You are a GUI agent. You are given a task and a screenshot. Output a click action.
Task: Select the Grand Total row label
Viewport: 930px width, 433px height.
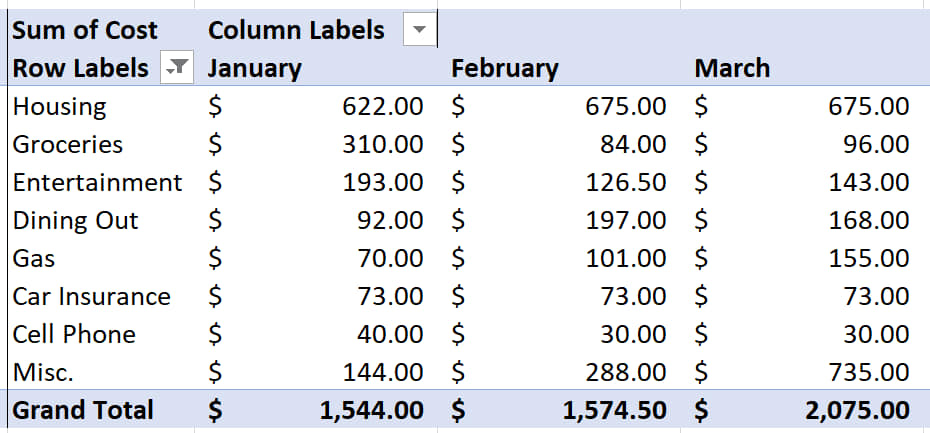click(83, 410)
